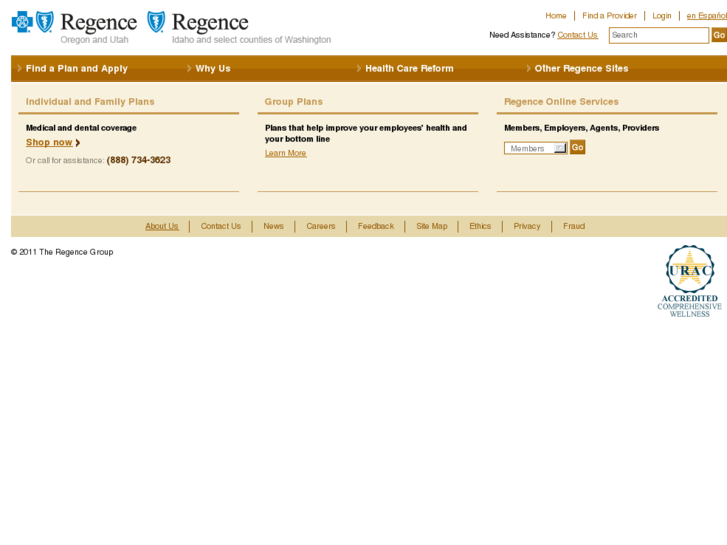
Task: Click the Go button next to Search
Action: coord(719,35)
